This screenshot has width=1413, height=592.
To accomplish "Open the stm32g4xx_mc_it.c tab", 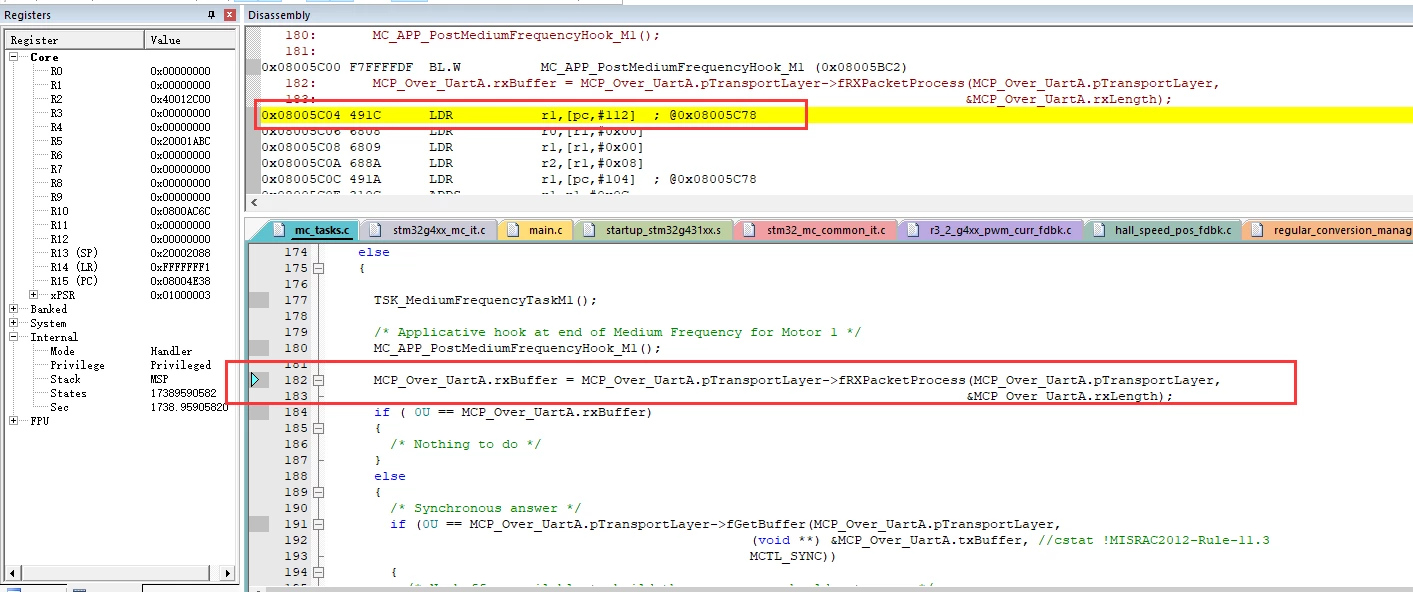I will coord(428,230).
